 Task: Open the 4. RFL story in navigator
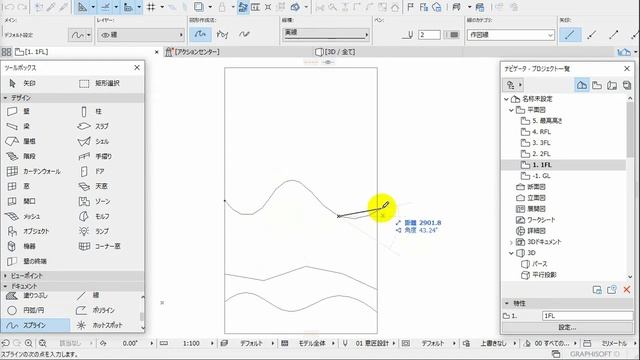pyautogui.click(x=541, y=132)
